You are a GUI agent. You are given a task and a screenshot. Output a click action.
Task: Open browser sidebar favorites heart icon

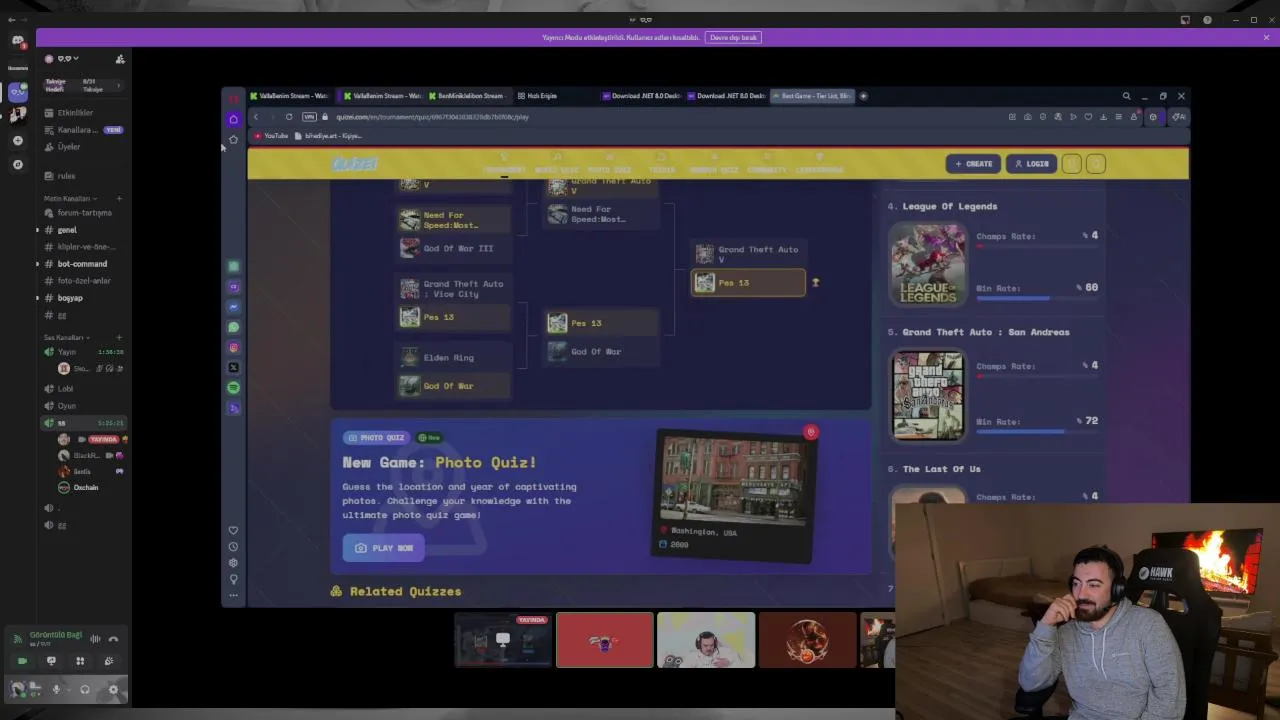pyautogui.click(x=233, y=530)
